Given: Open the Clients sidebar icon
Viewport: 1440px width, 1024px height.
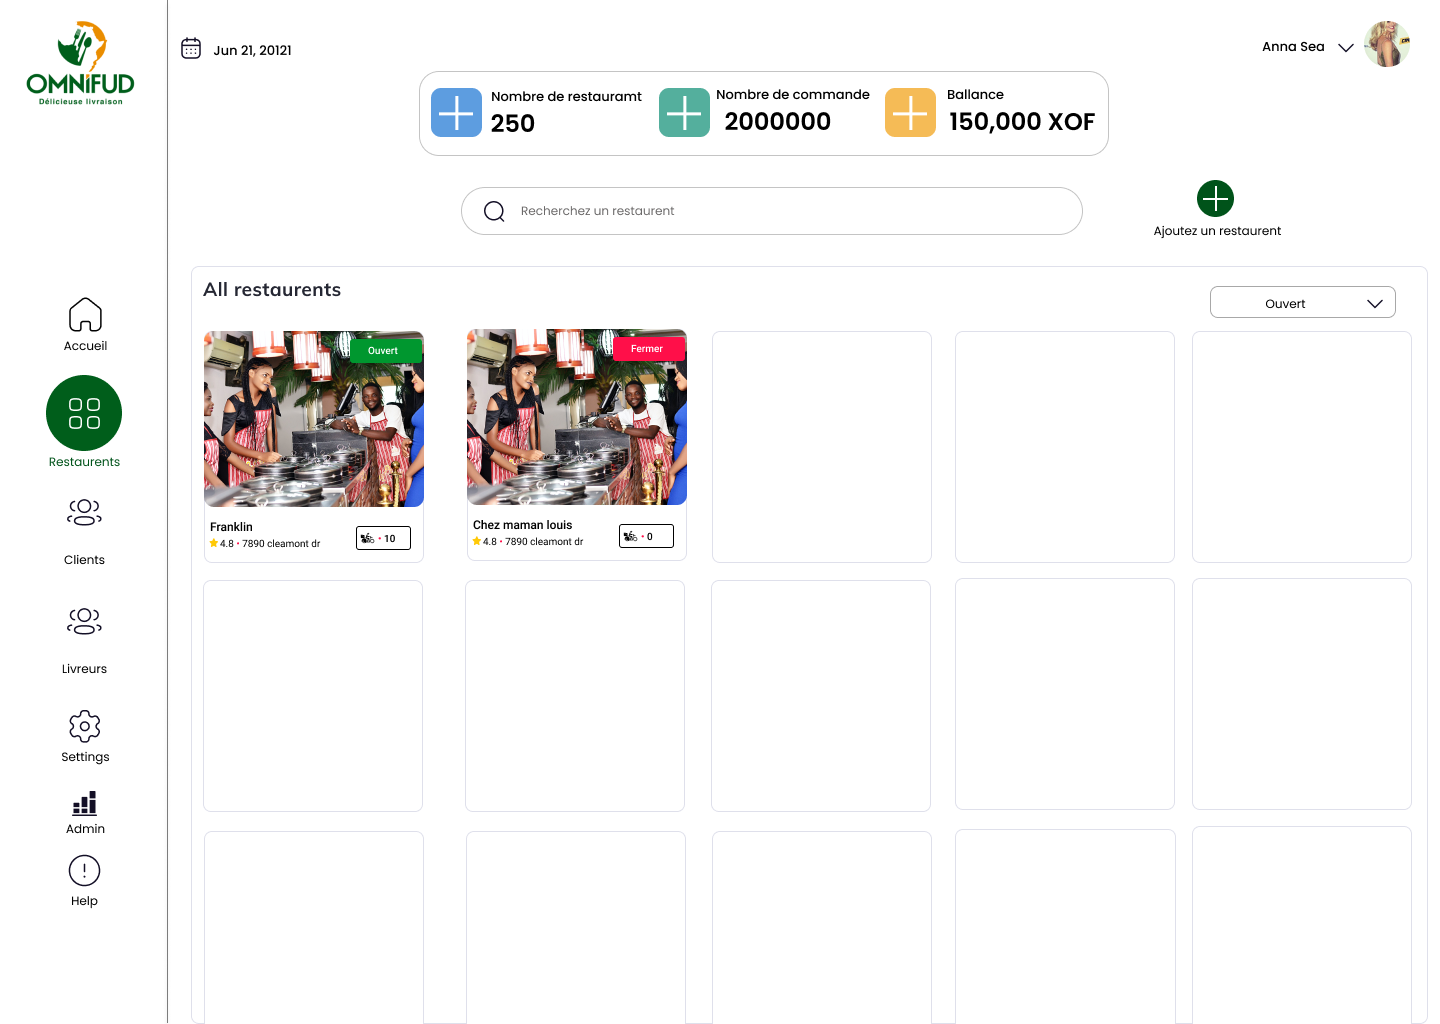Looking at the screenshot, I should tap(84, 512).
